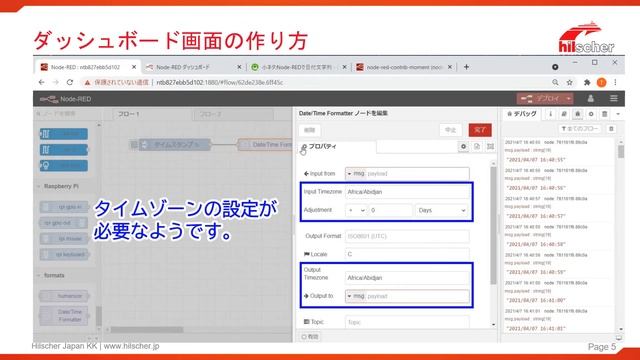The width and height of the screenshot is (640, 360).
Task: Select the Date/Time Formatter node on canvas
Action: (x=265, y=144)
